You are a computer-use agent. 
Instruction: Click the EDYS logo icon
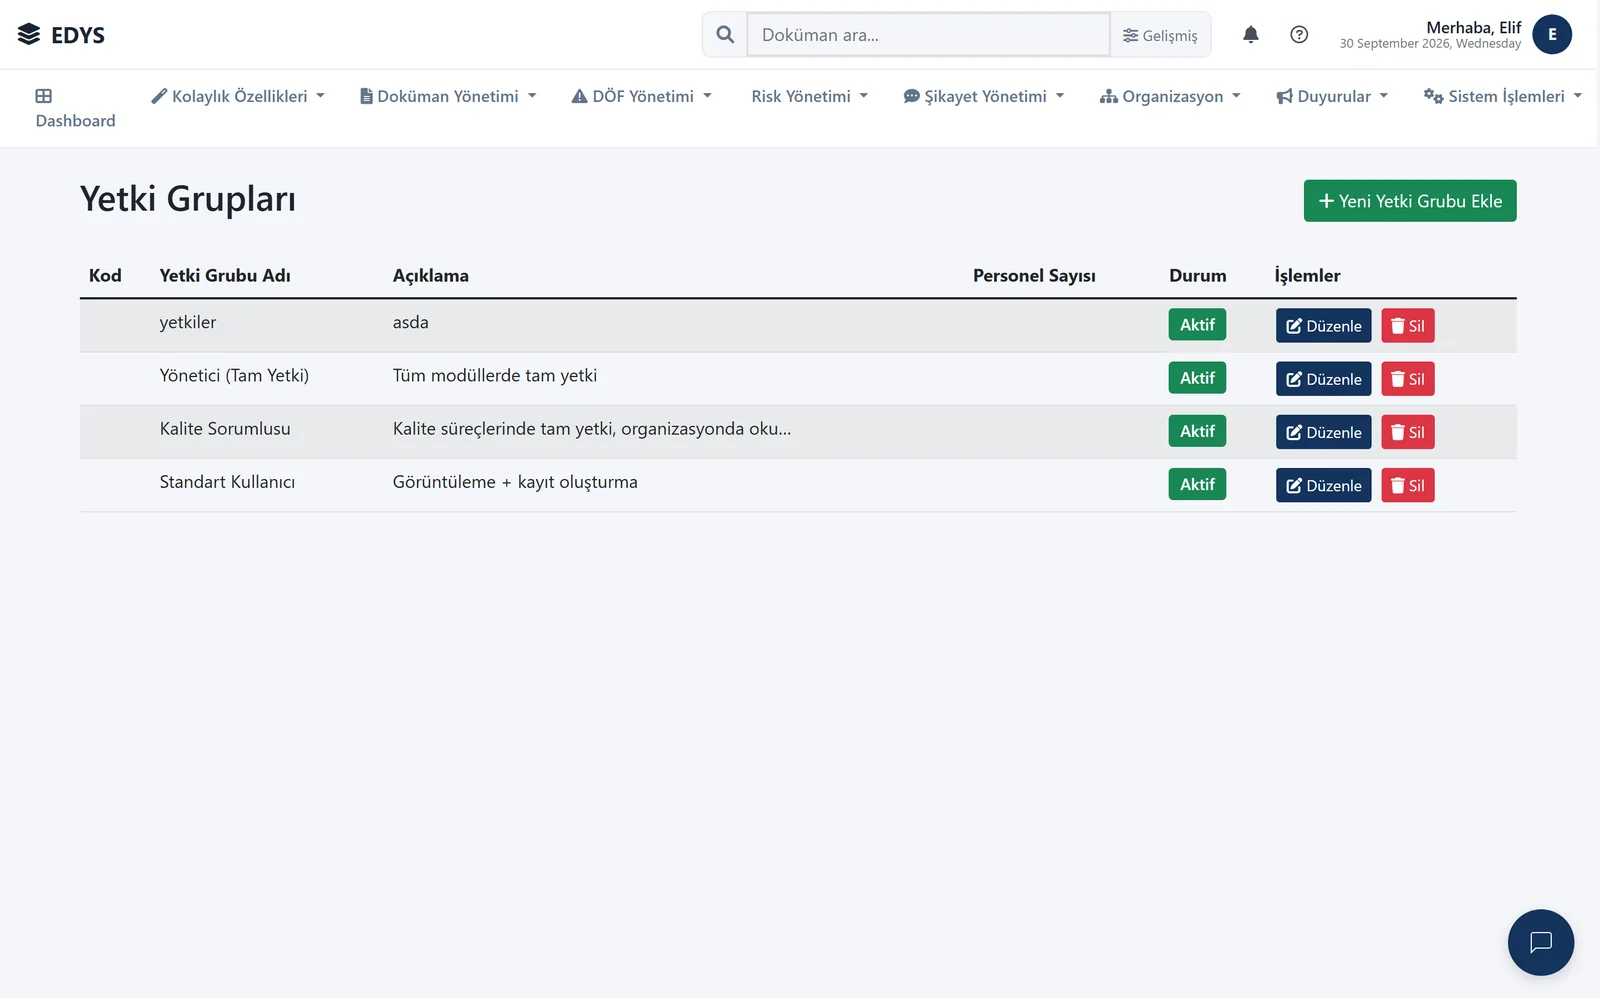[29, 34]
